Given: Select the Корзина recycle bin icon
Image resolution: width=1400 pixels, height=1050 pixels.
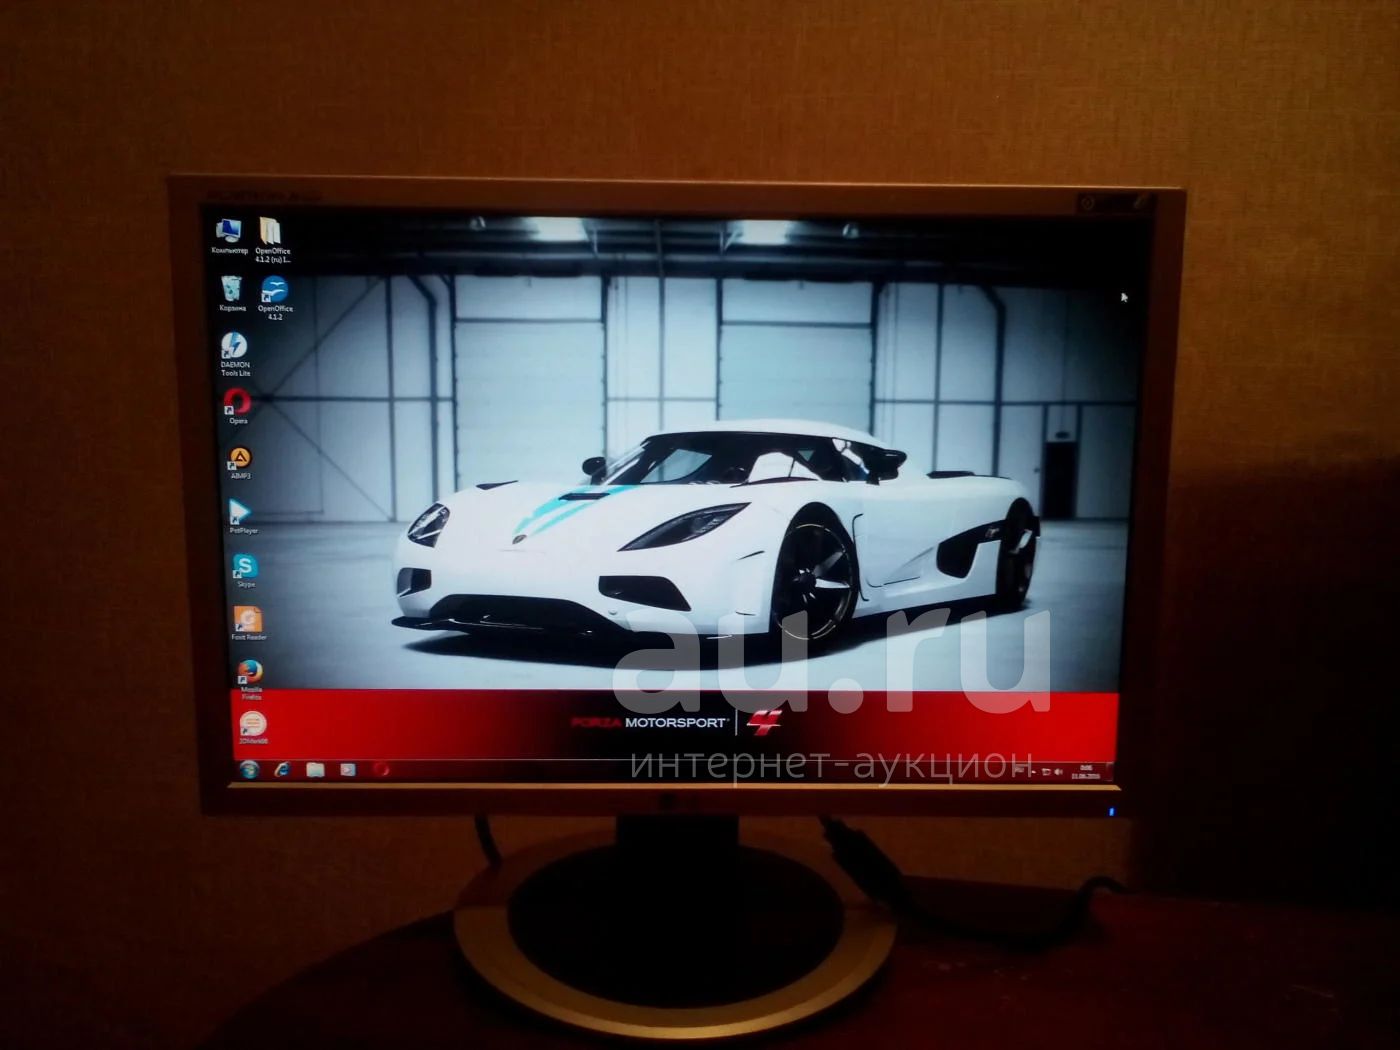Looking at the screenshot, I should click(231, 294).
